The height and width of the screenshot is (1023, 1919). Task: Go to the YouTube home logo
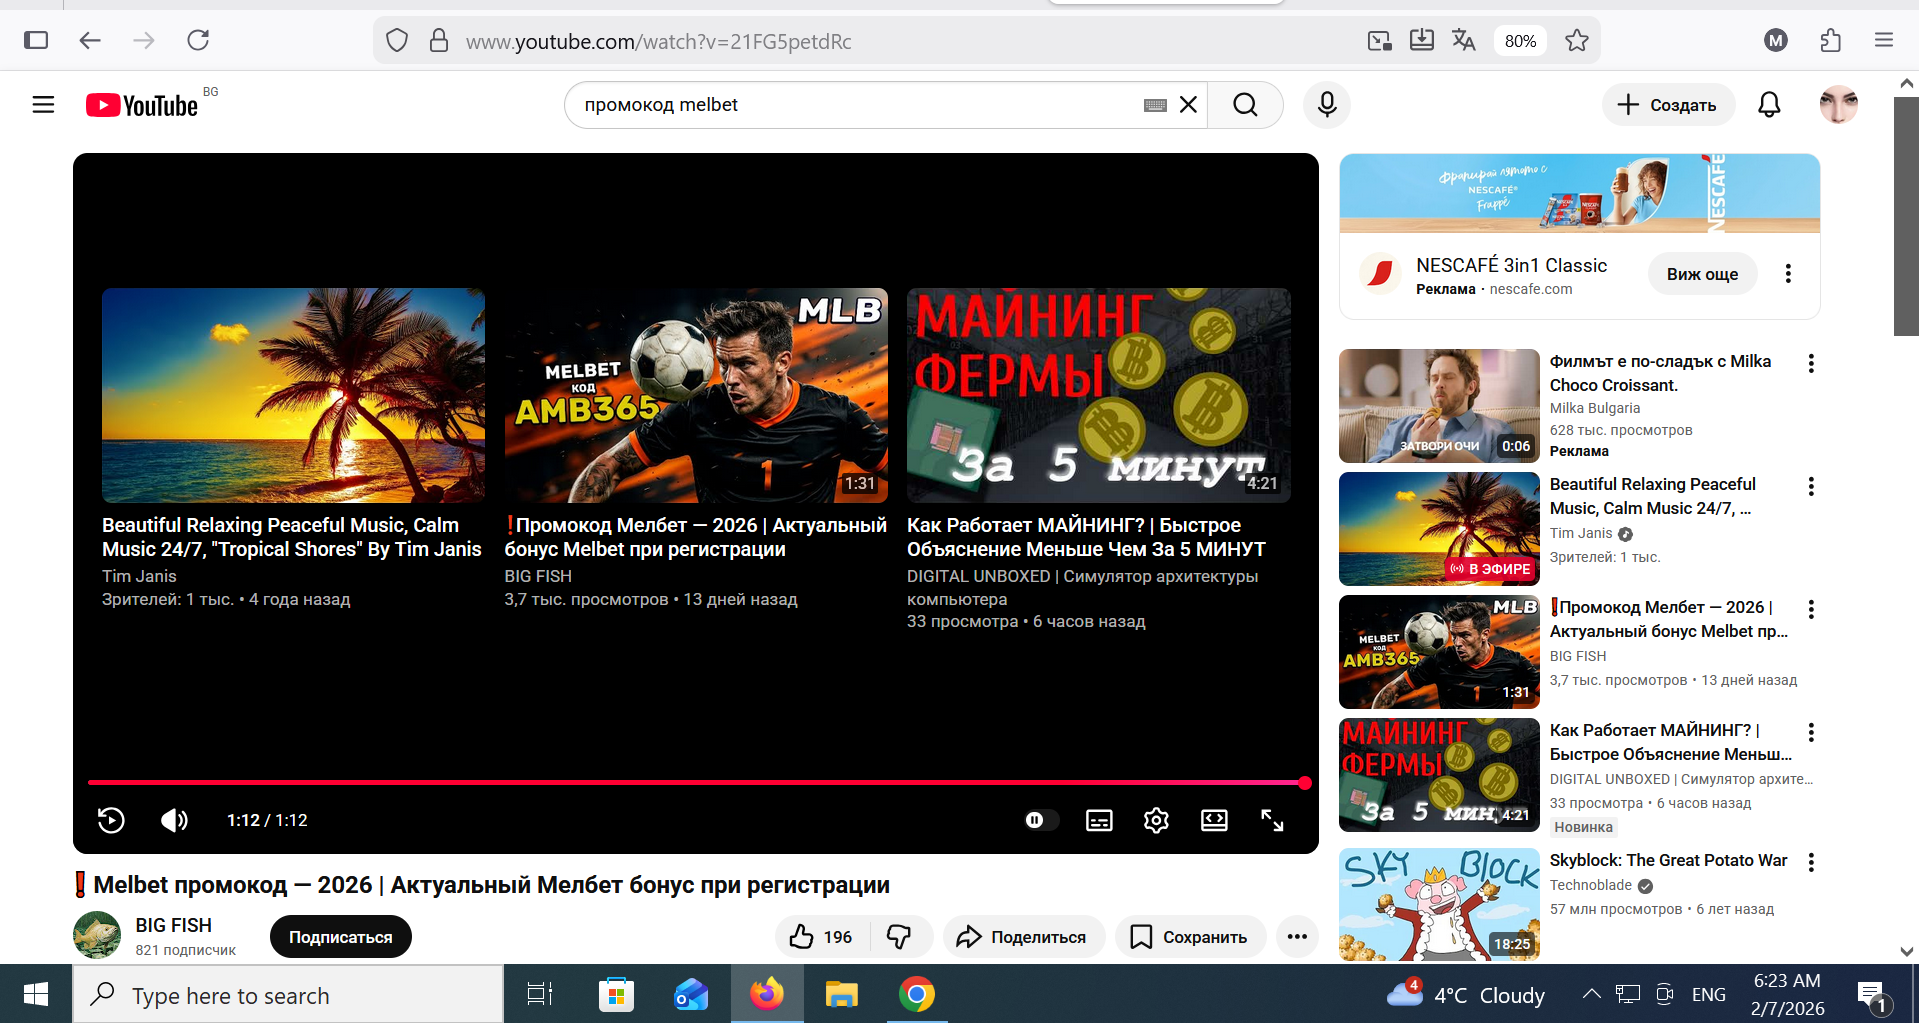click(142, 105)
